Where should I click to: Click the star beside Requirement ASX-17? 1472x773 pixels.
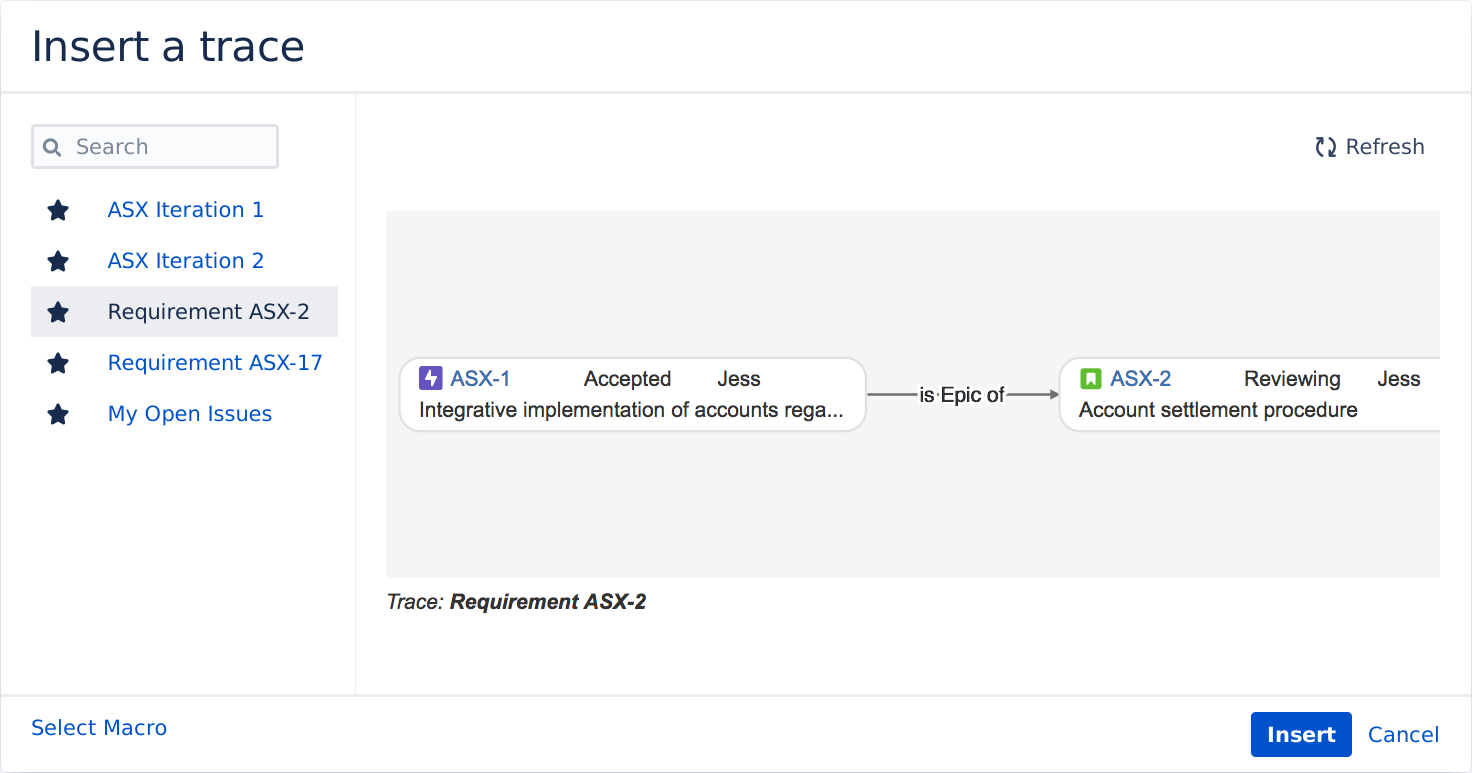click(58, 363)
